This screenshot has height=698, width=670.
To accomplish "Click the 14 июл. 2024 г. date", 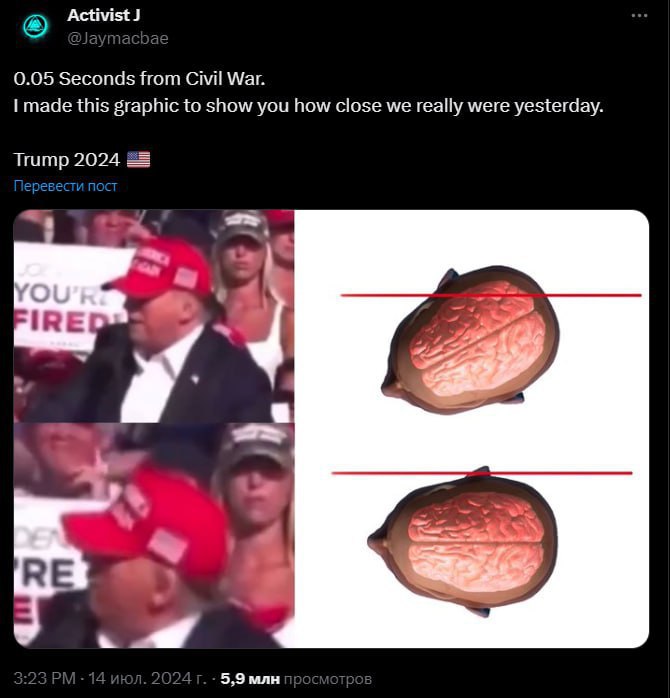I will 147,678.
